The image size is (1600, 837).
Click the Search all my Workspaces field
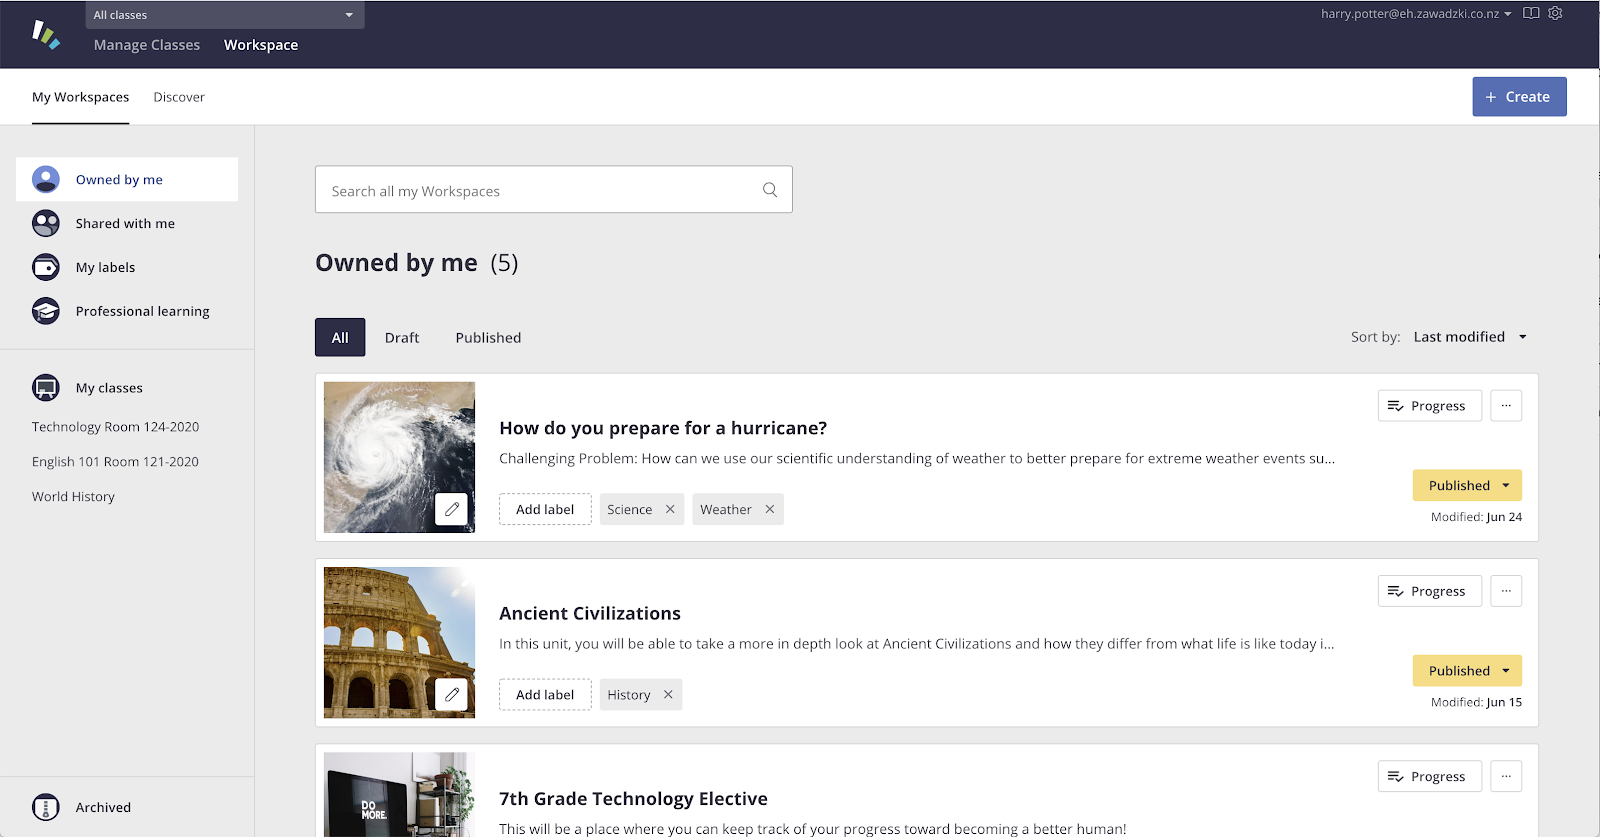(x=554, y=189)
